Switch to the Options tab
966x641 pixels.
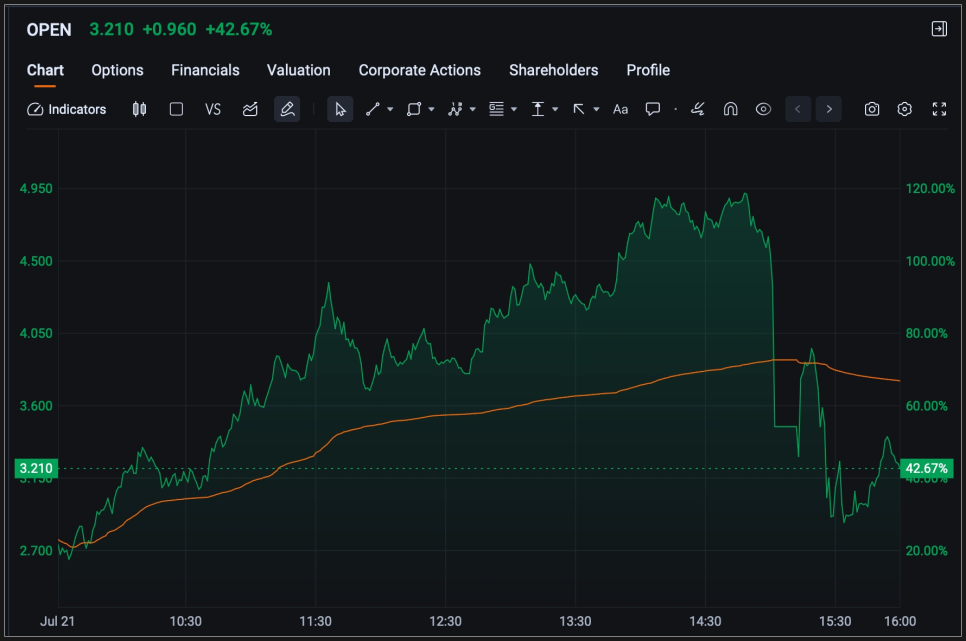(x=118, y=70)
